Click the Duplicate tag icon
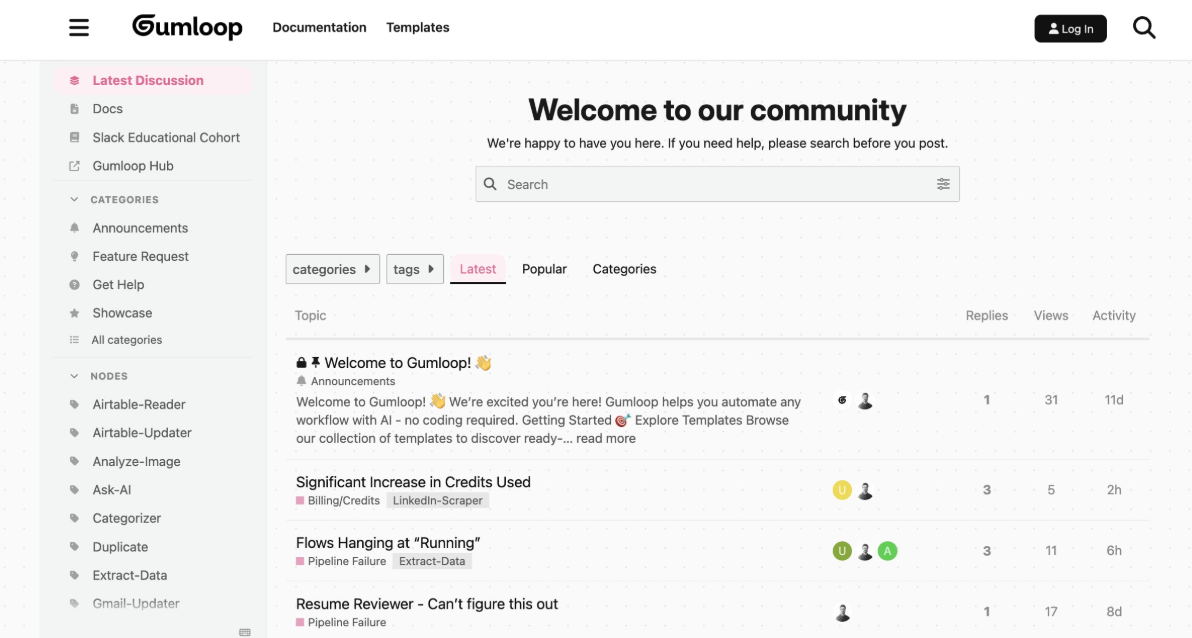Image resolution: width=1192 pixels, height=638 pixels. 74,547
